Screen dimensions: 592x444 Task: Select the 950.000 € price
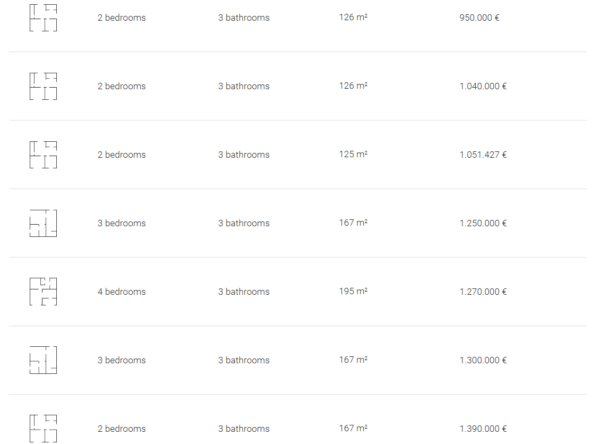479,18
